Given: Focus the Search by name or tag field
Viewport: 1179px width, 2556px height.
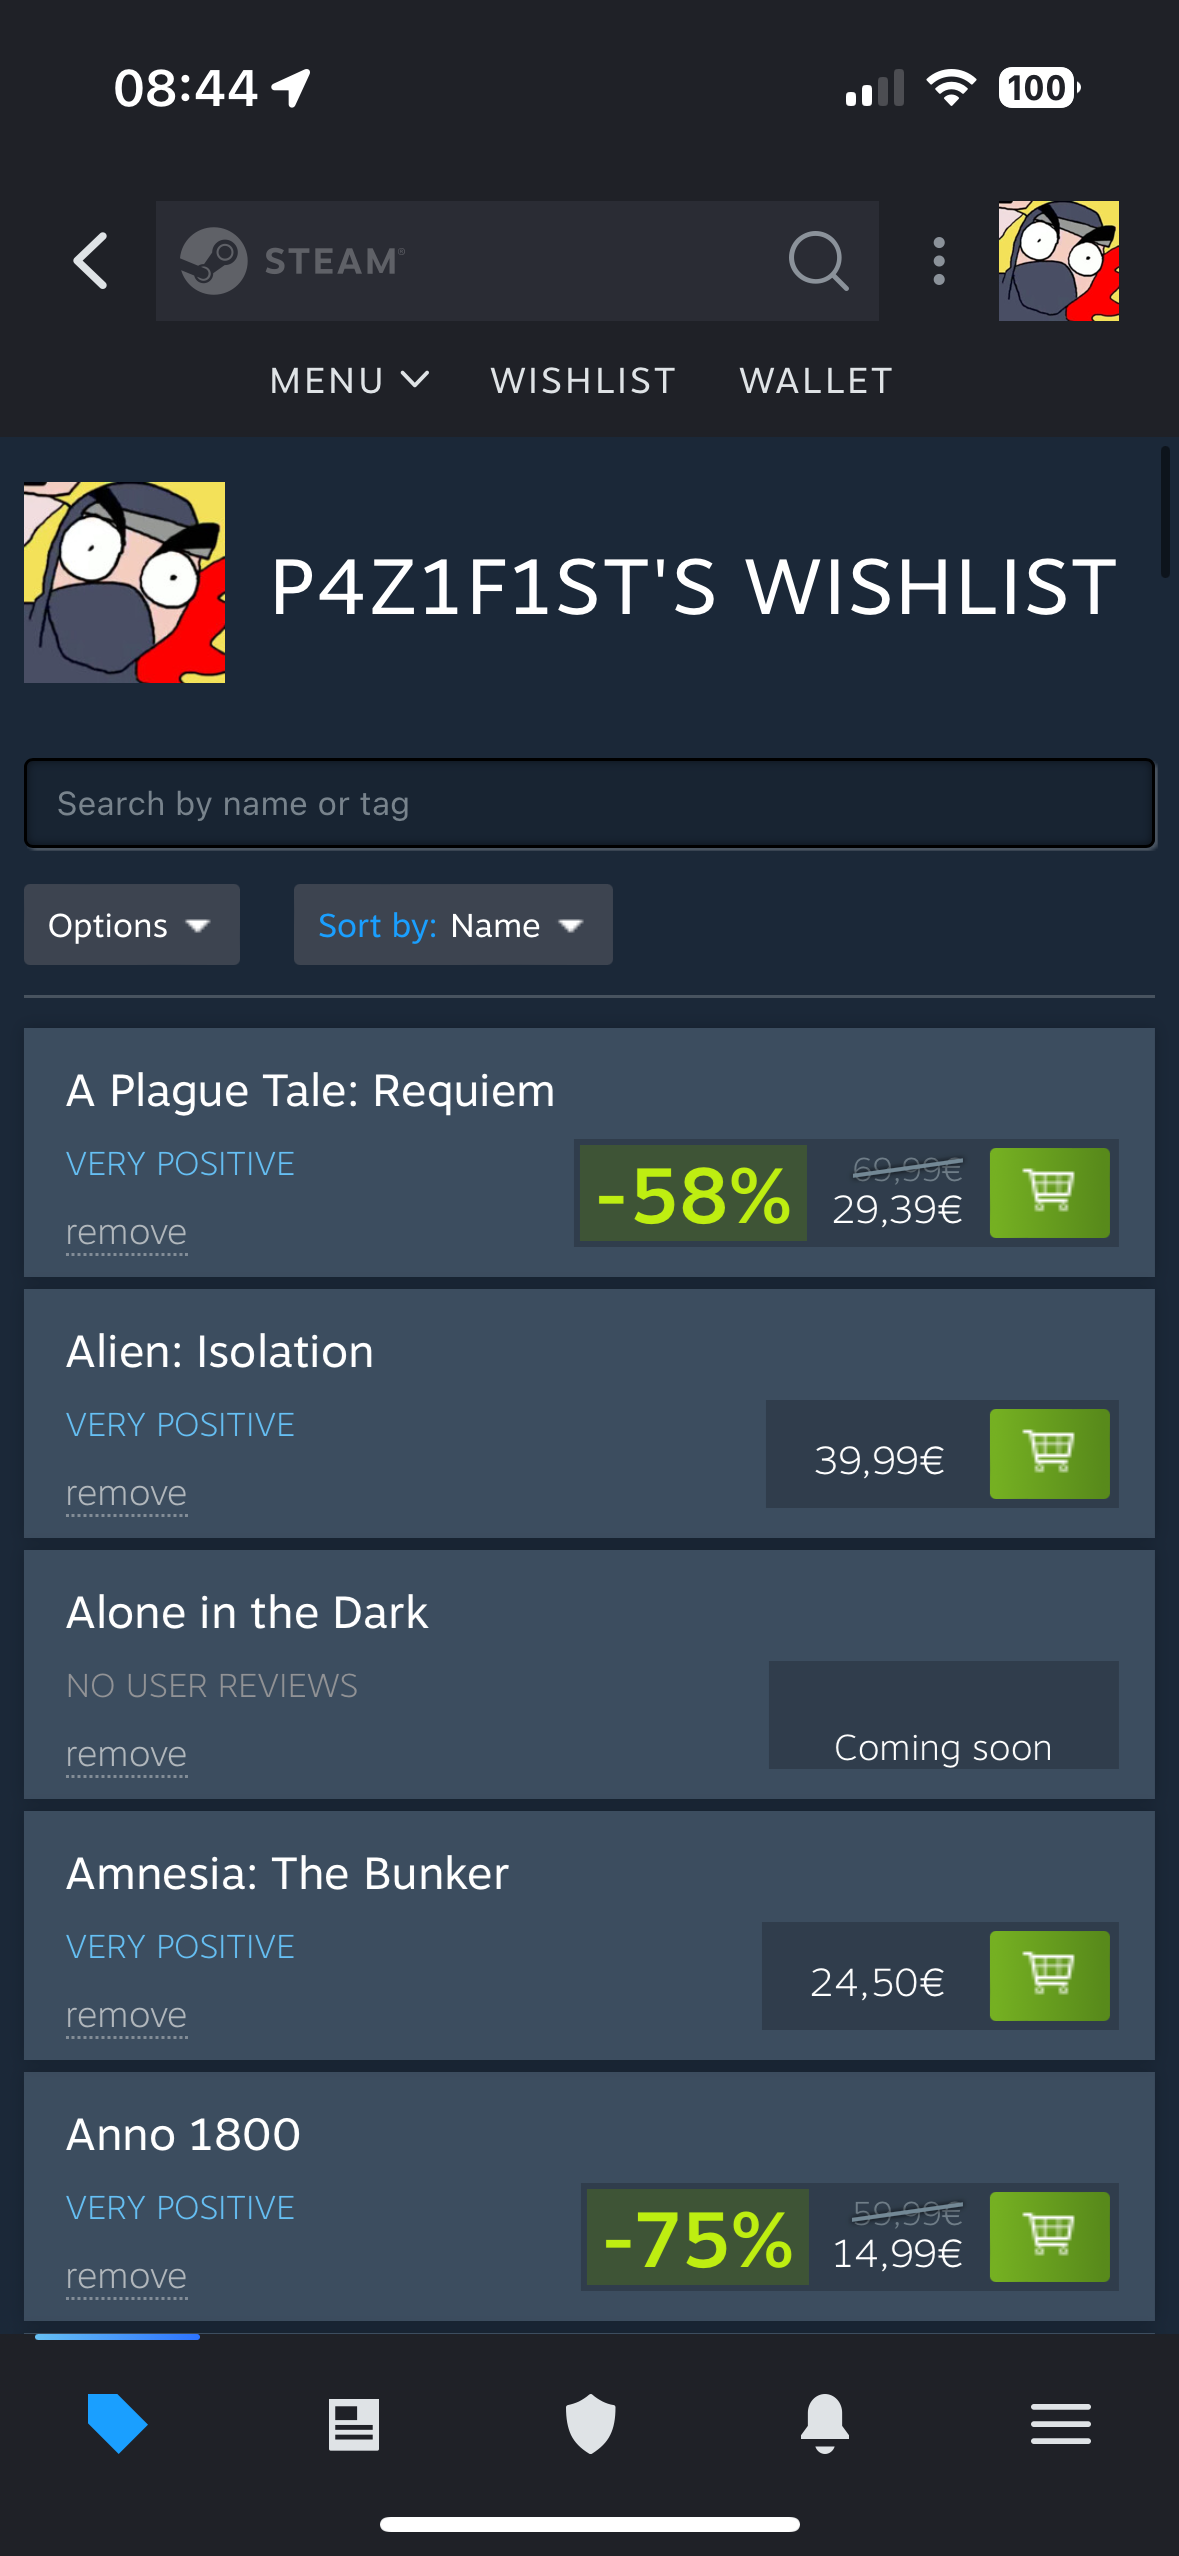Looking at the screenshot, I should click(x=590, y=803).
